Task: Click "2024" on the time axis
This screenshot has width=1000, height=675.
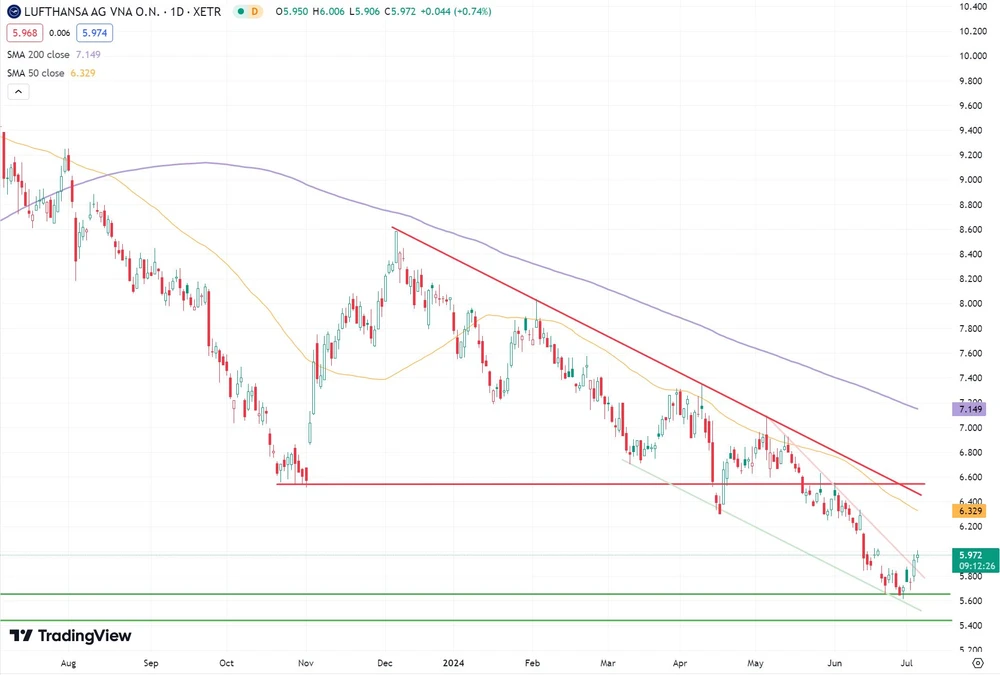Action: (x=455, y=662)
